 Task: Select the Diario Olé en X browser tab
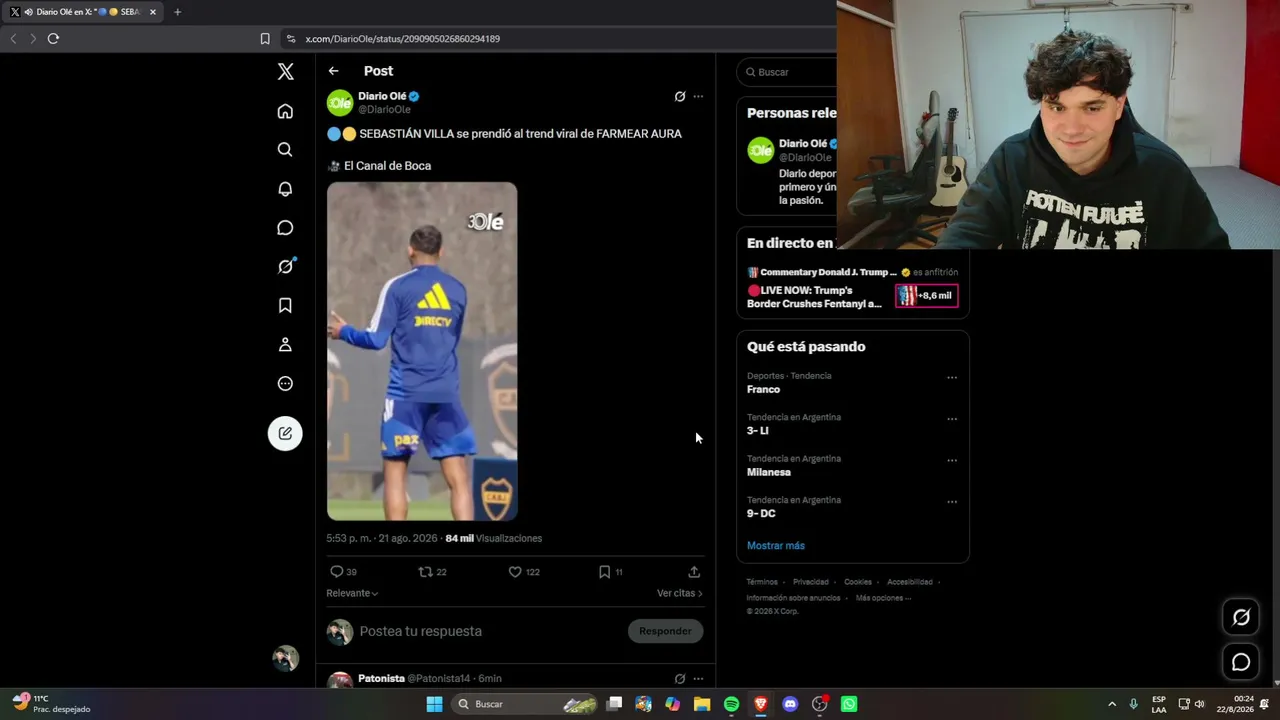[x=83, y=12]
